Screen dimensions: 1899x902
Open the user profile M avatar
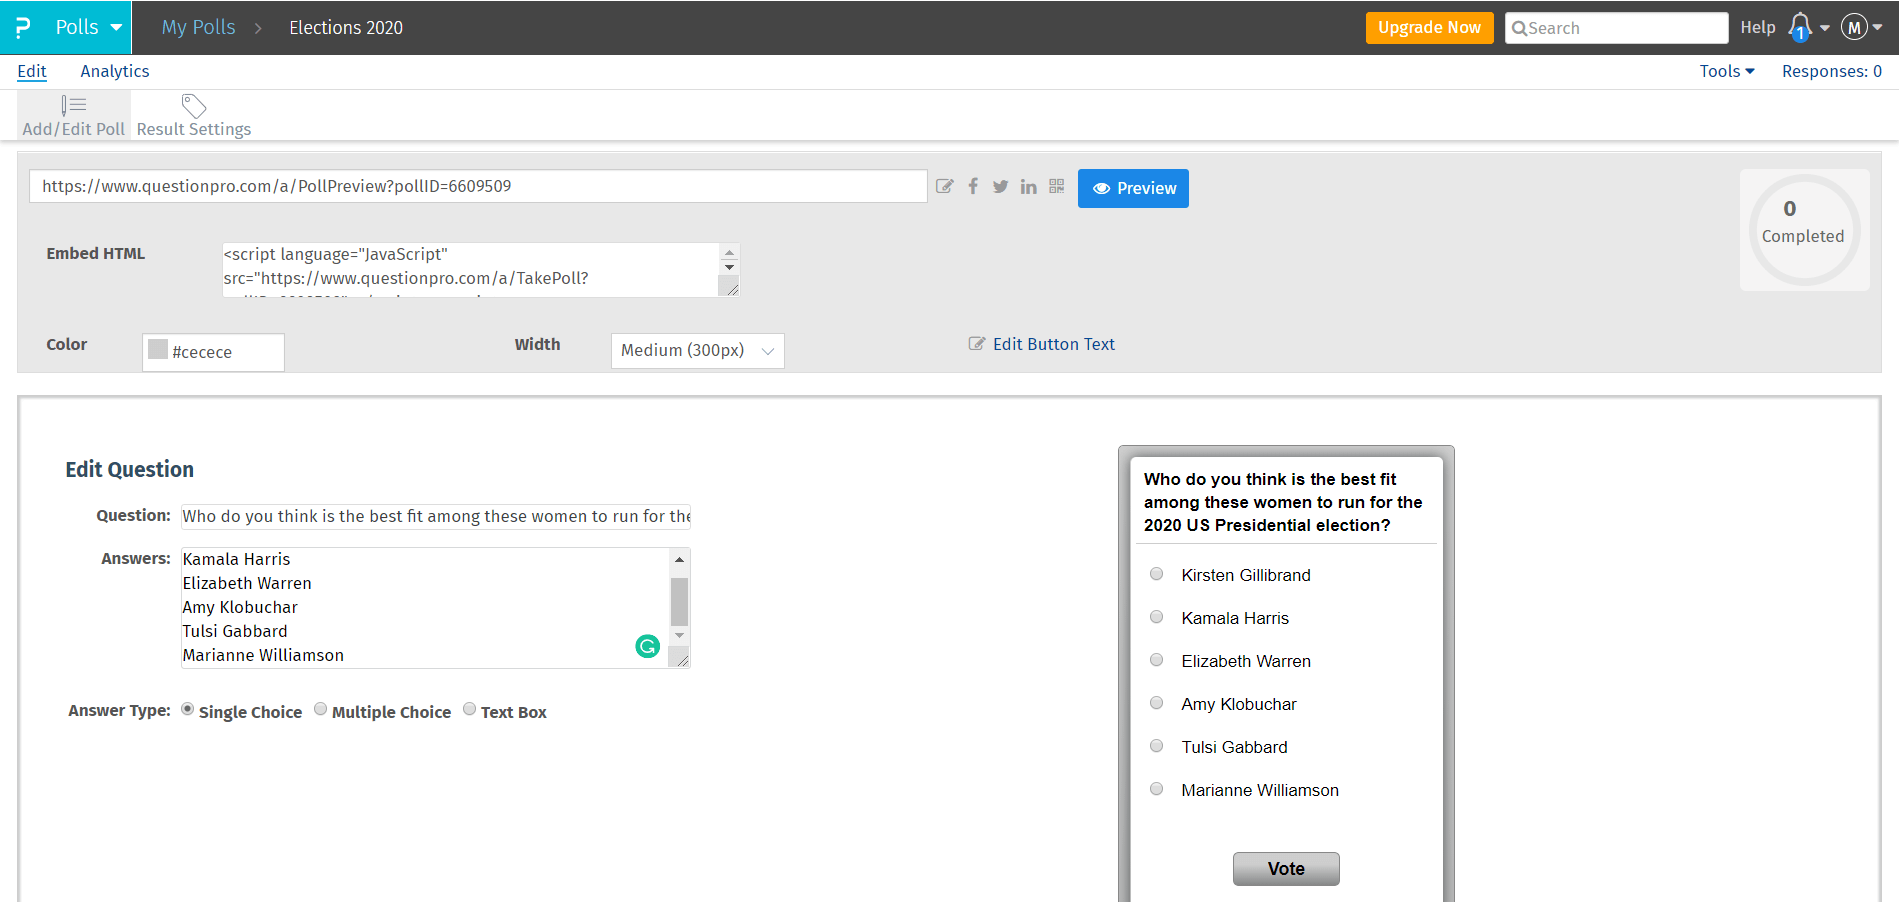1854,27
